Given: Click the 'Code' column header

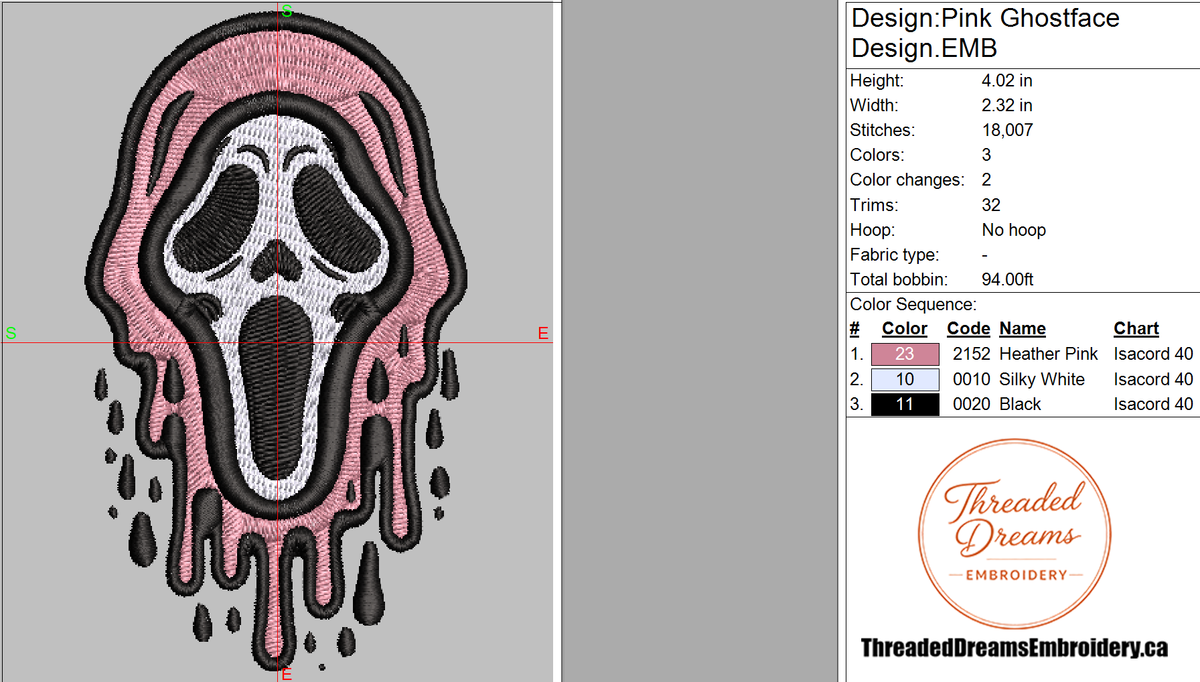Looking at the screenshot, I should [968, 329].
